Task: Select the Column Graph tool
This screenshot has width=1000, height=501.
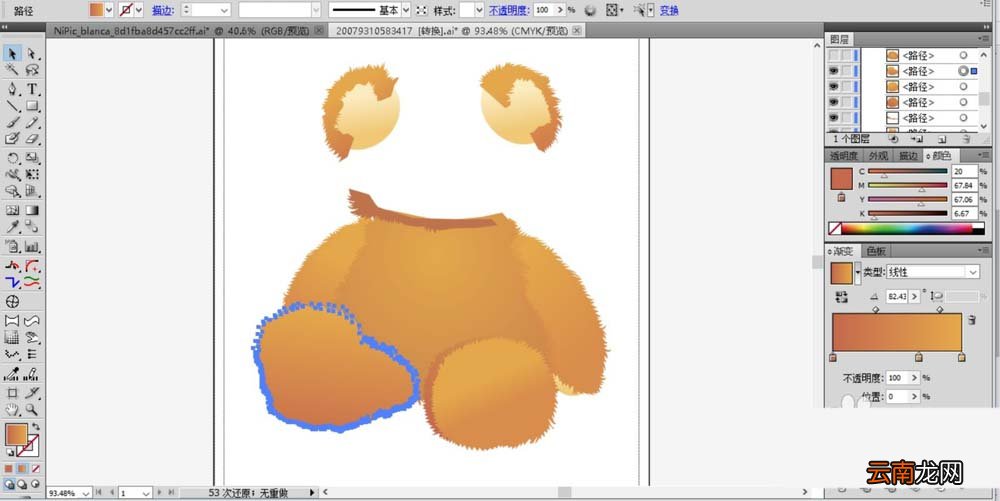Action: coord(32,246)
